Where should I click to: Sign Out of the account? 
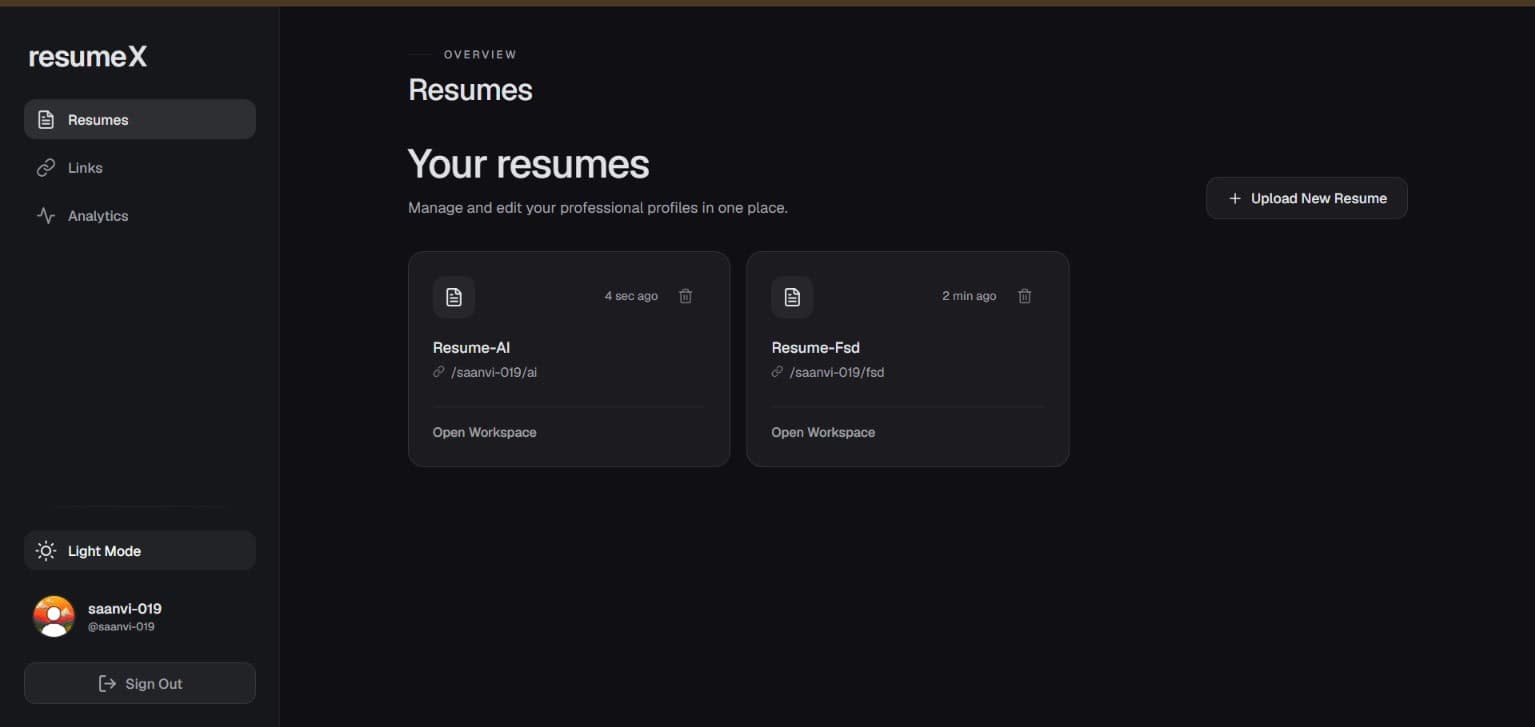(140, 684)
